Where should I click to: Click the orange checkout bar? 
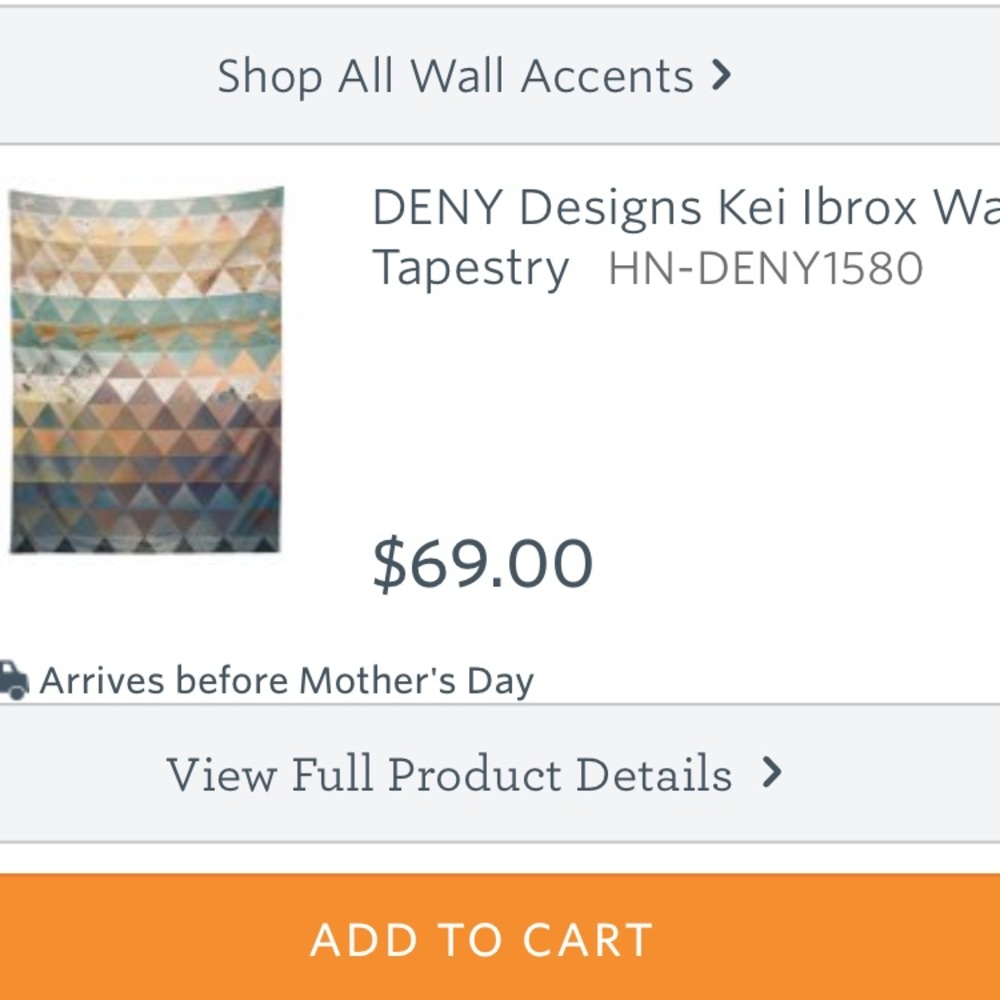pos(485,938)
